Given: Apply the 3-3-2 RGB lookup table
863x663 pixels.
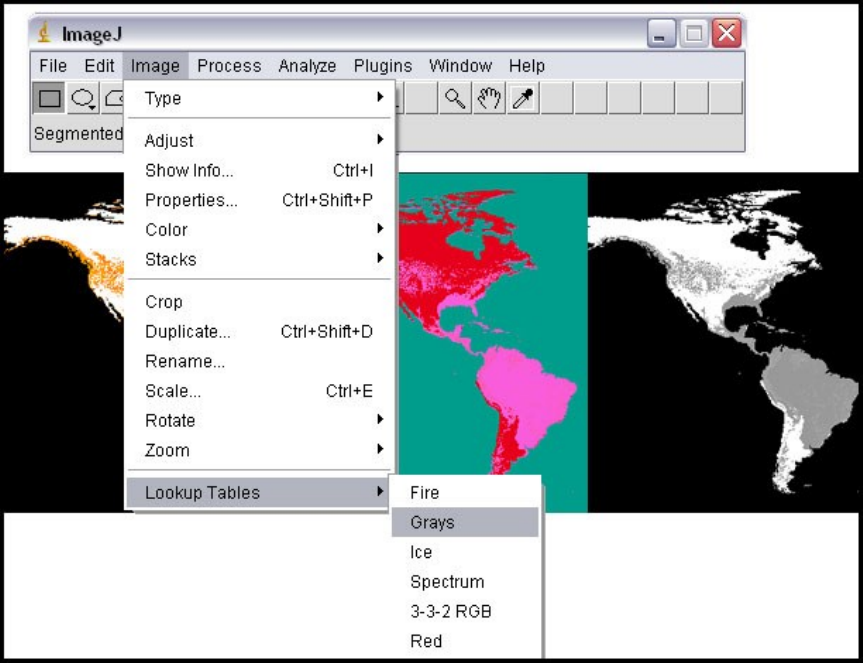Looking at the screenshot, I should pyautogui.click(x=465, y=611).
